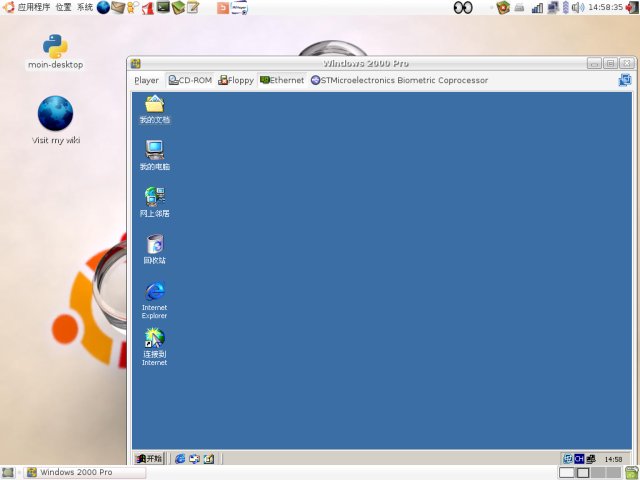
Task: Open the mail envelope launcher in top panel
Action: click(118, 7)
